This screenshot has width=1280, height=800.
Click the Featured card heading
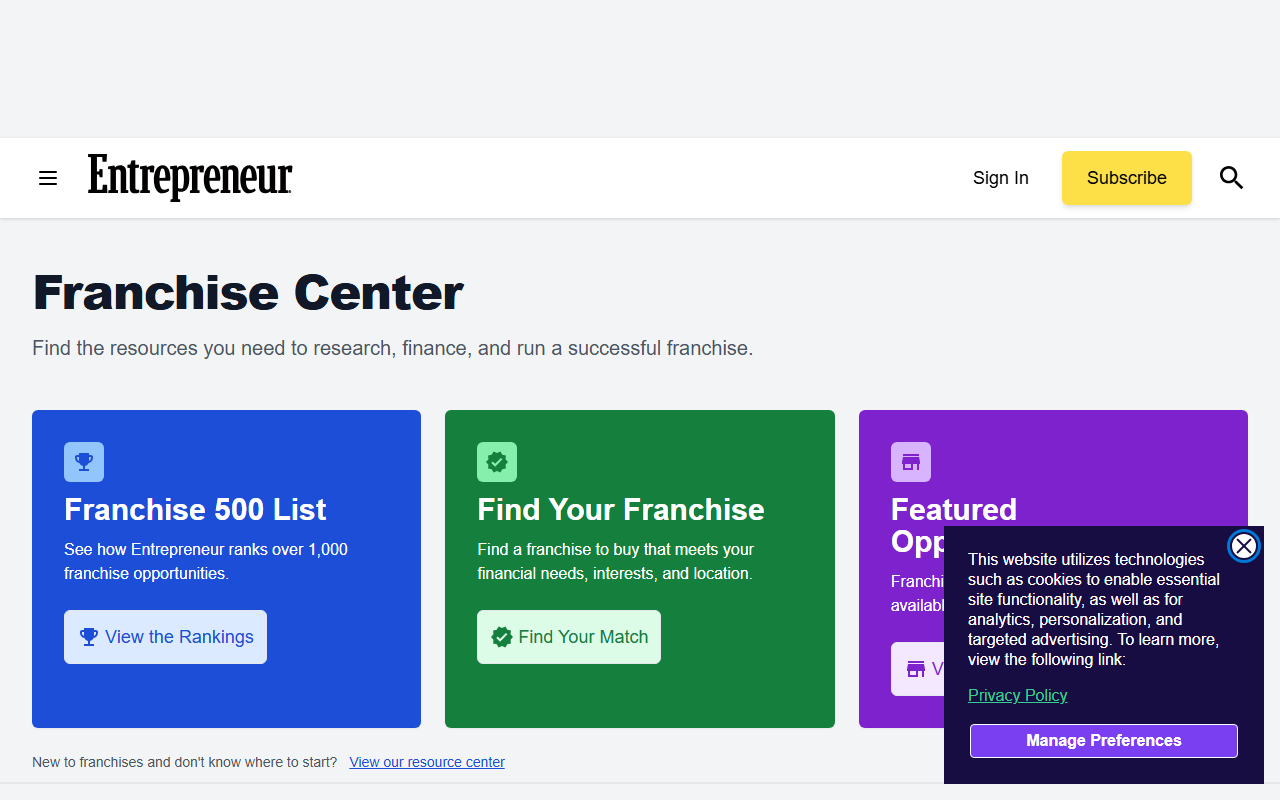pos(954,510)
